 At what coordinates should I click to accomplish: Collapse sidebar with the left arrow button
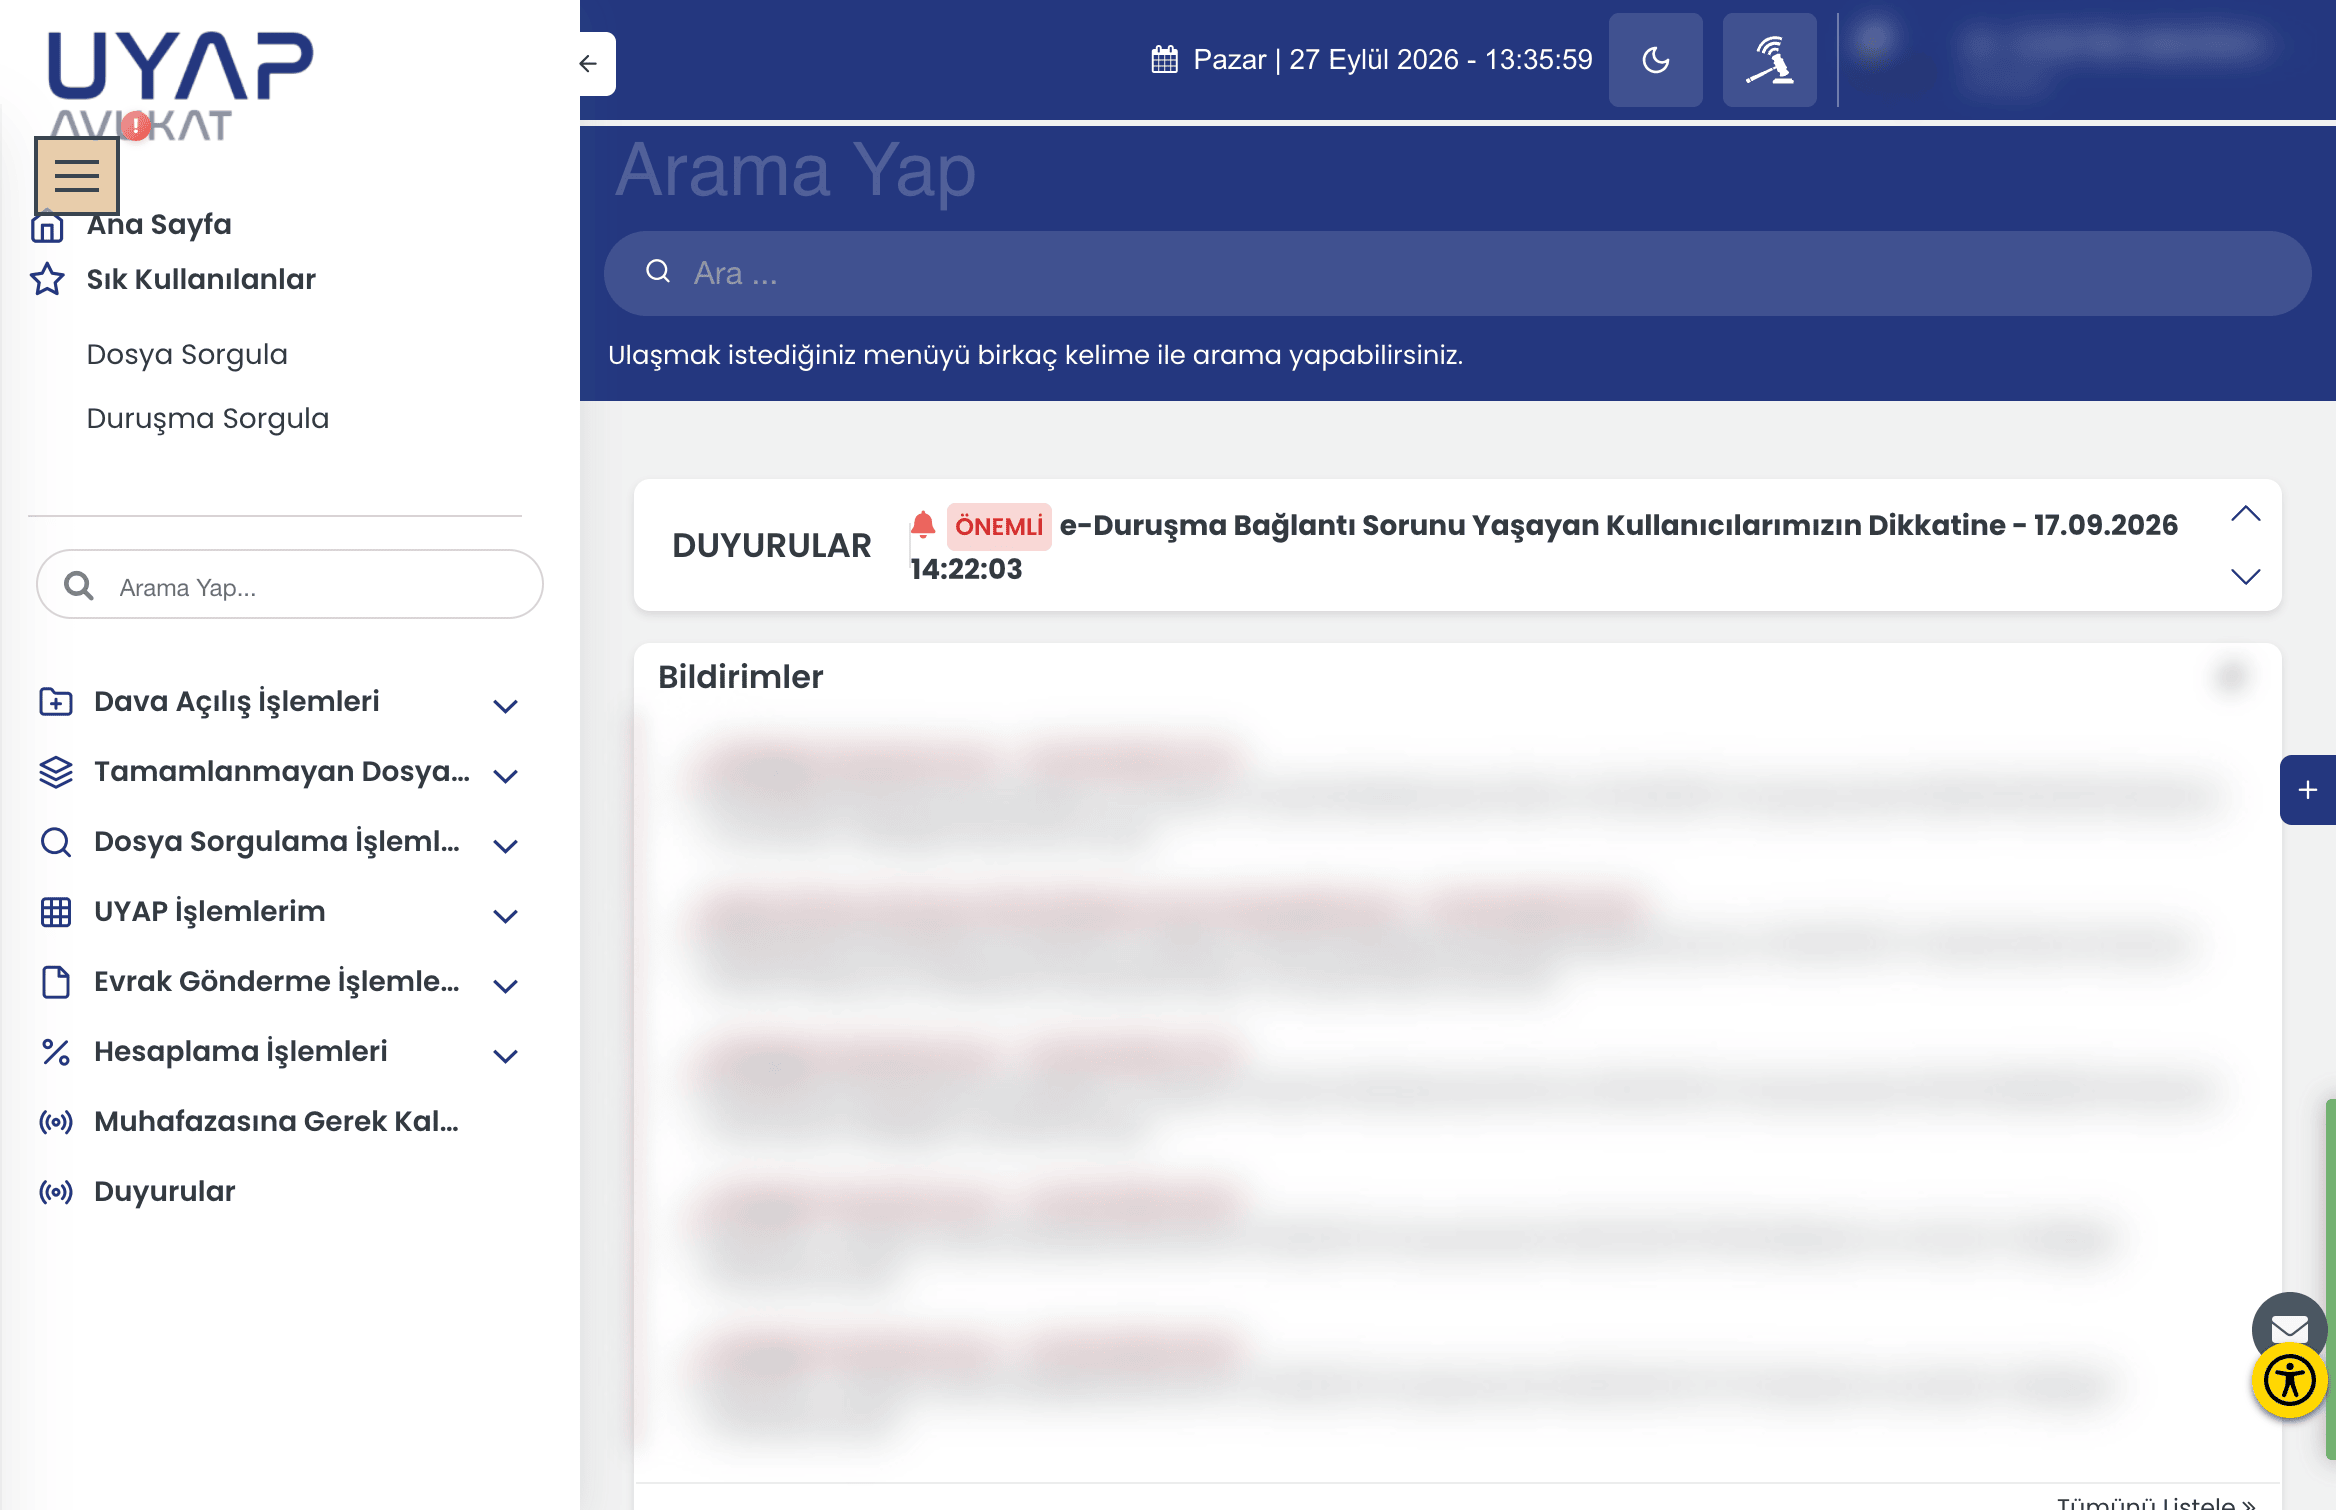point(588,64)
